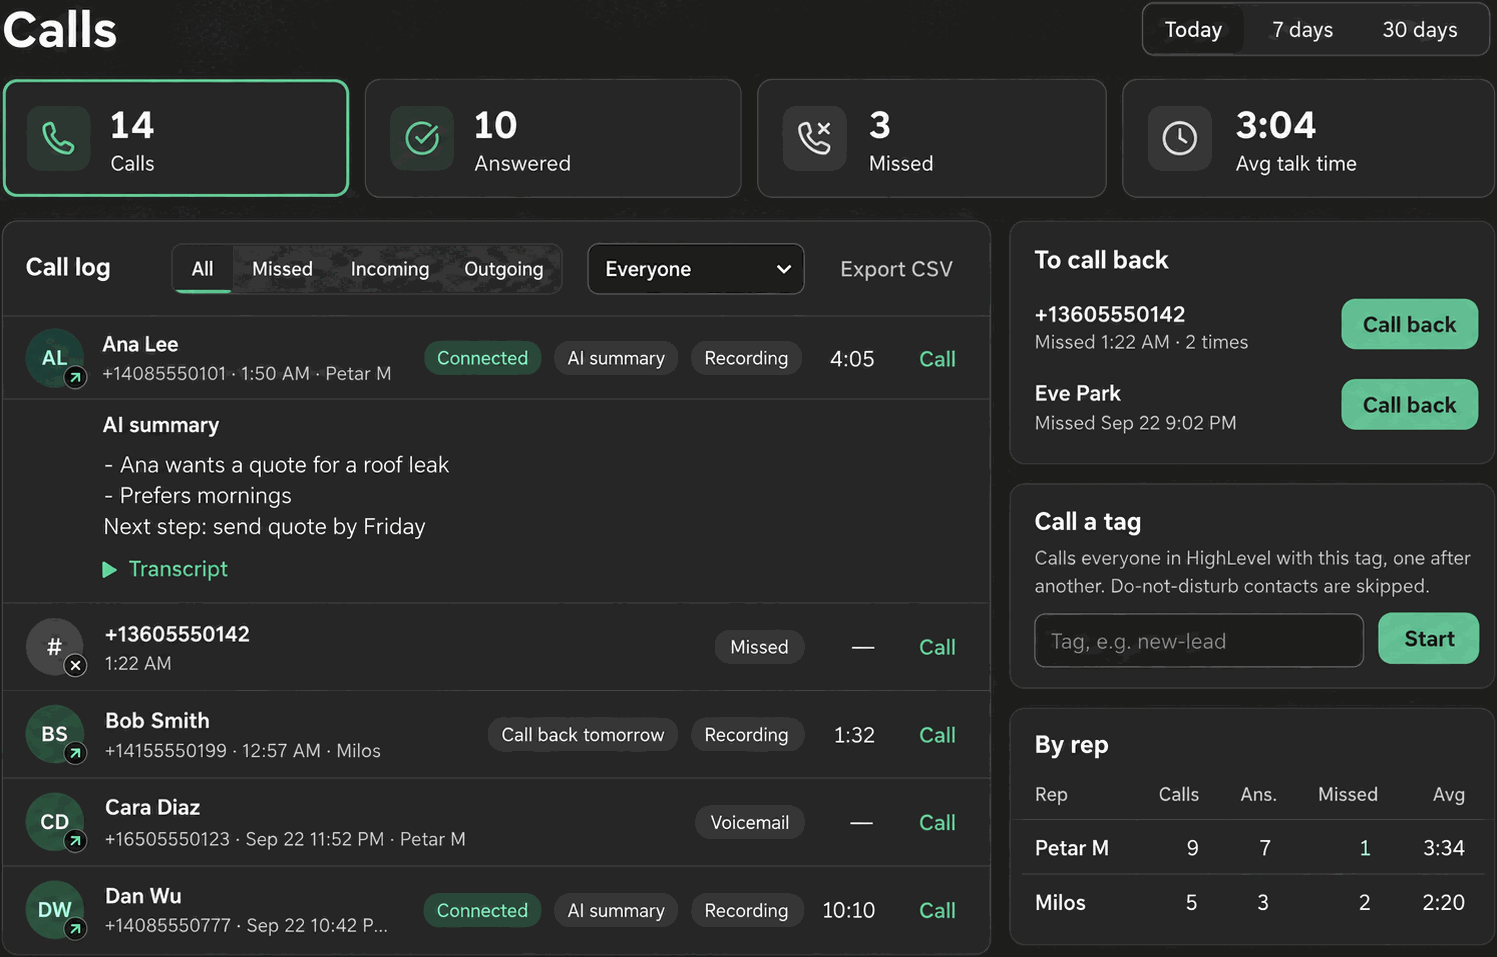Toggle AI summary on Ana Lee's call

coord(616,358)
